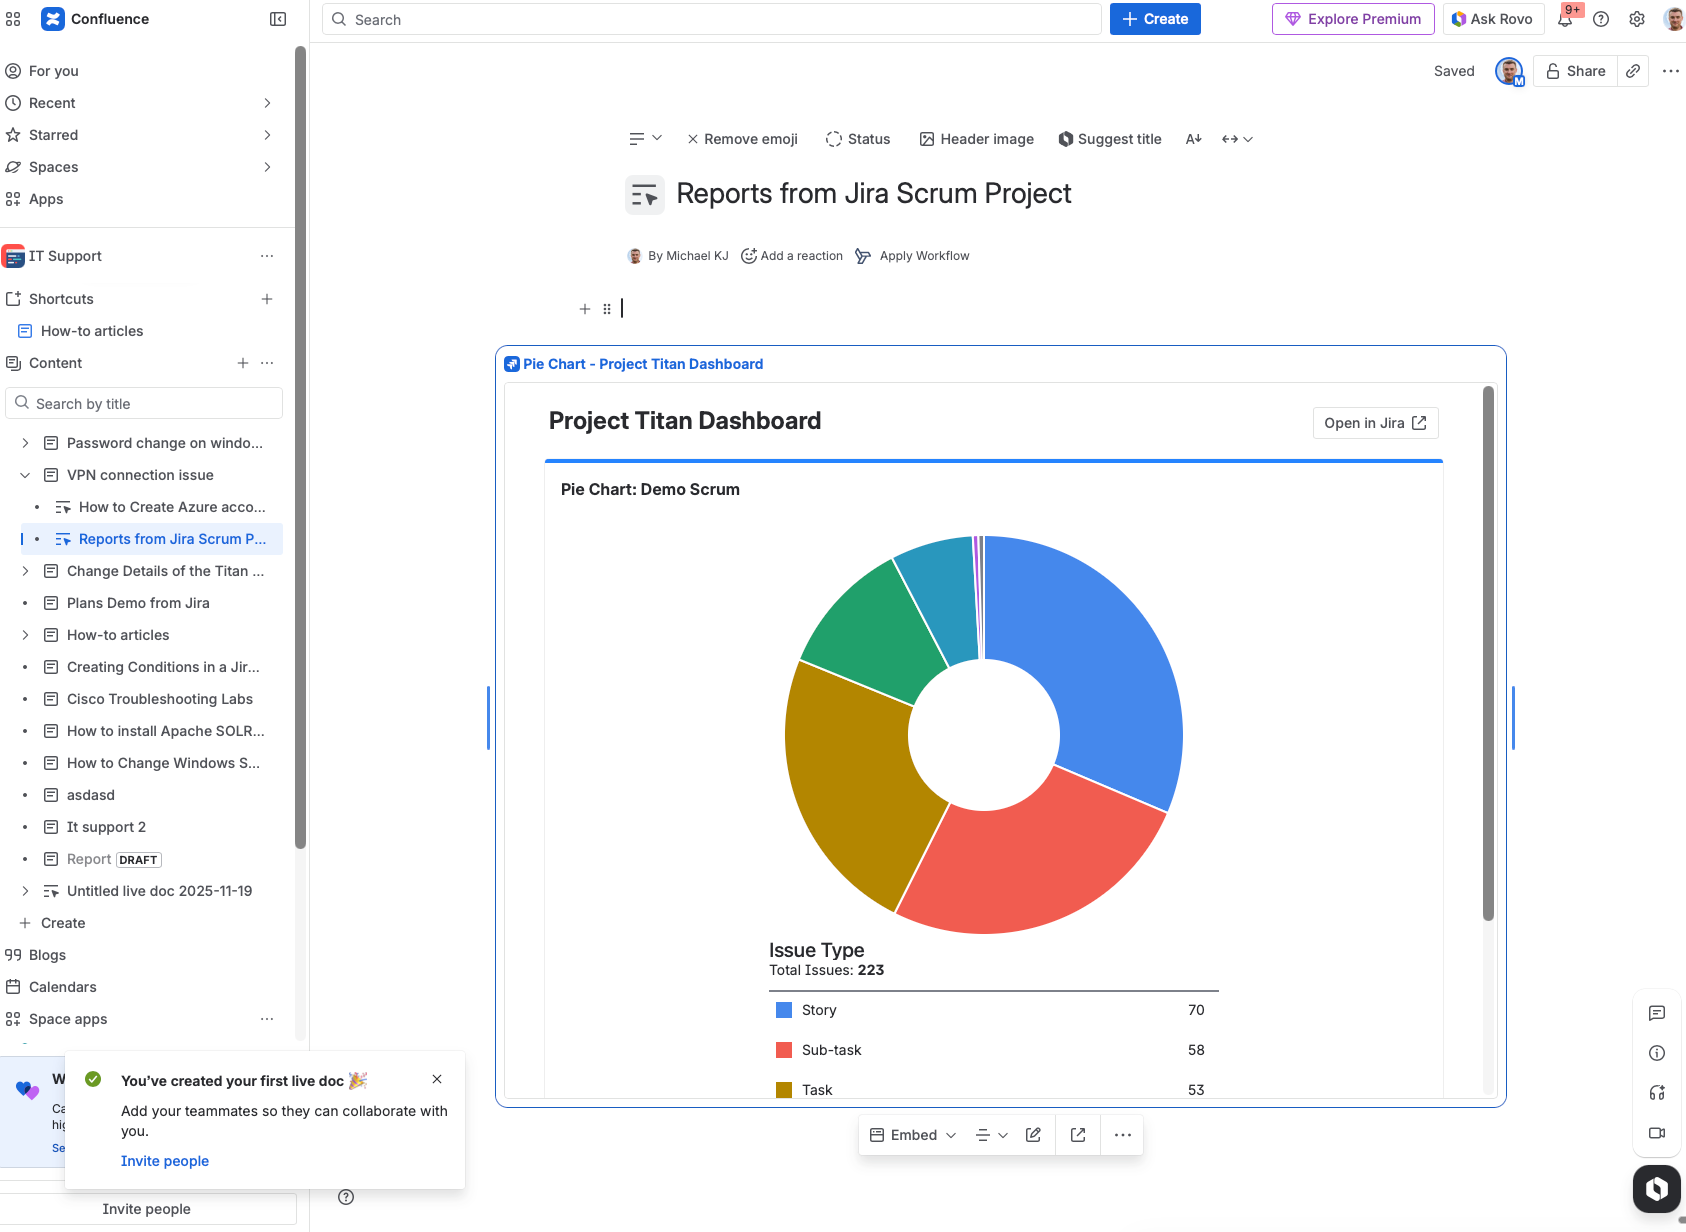Click the Invite people link in notification
This screenshot has width=1686, height=1232.
tap(165, 1161)
